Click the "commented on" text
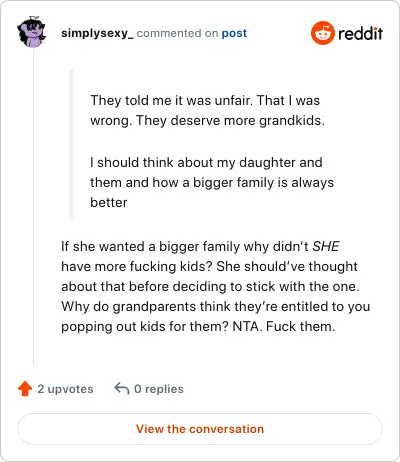Viewport: 400px width, 462px height. [178, 33]
